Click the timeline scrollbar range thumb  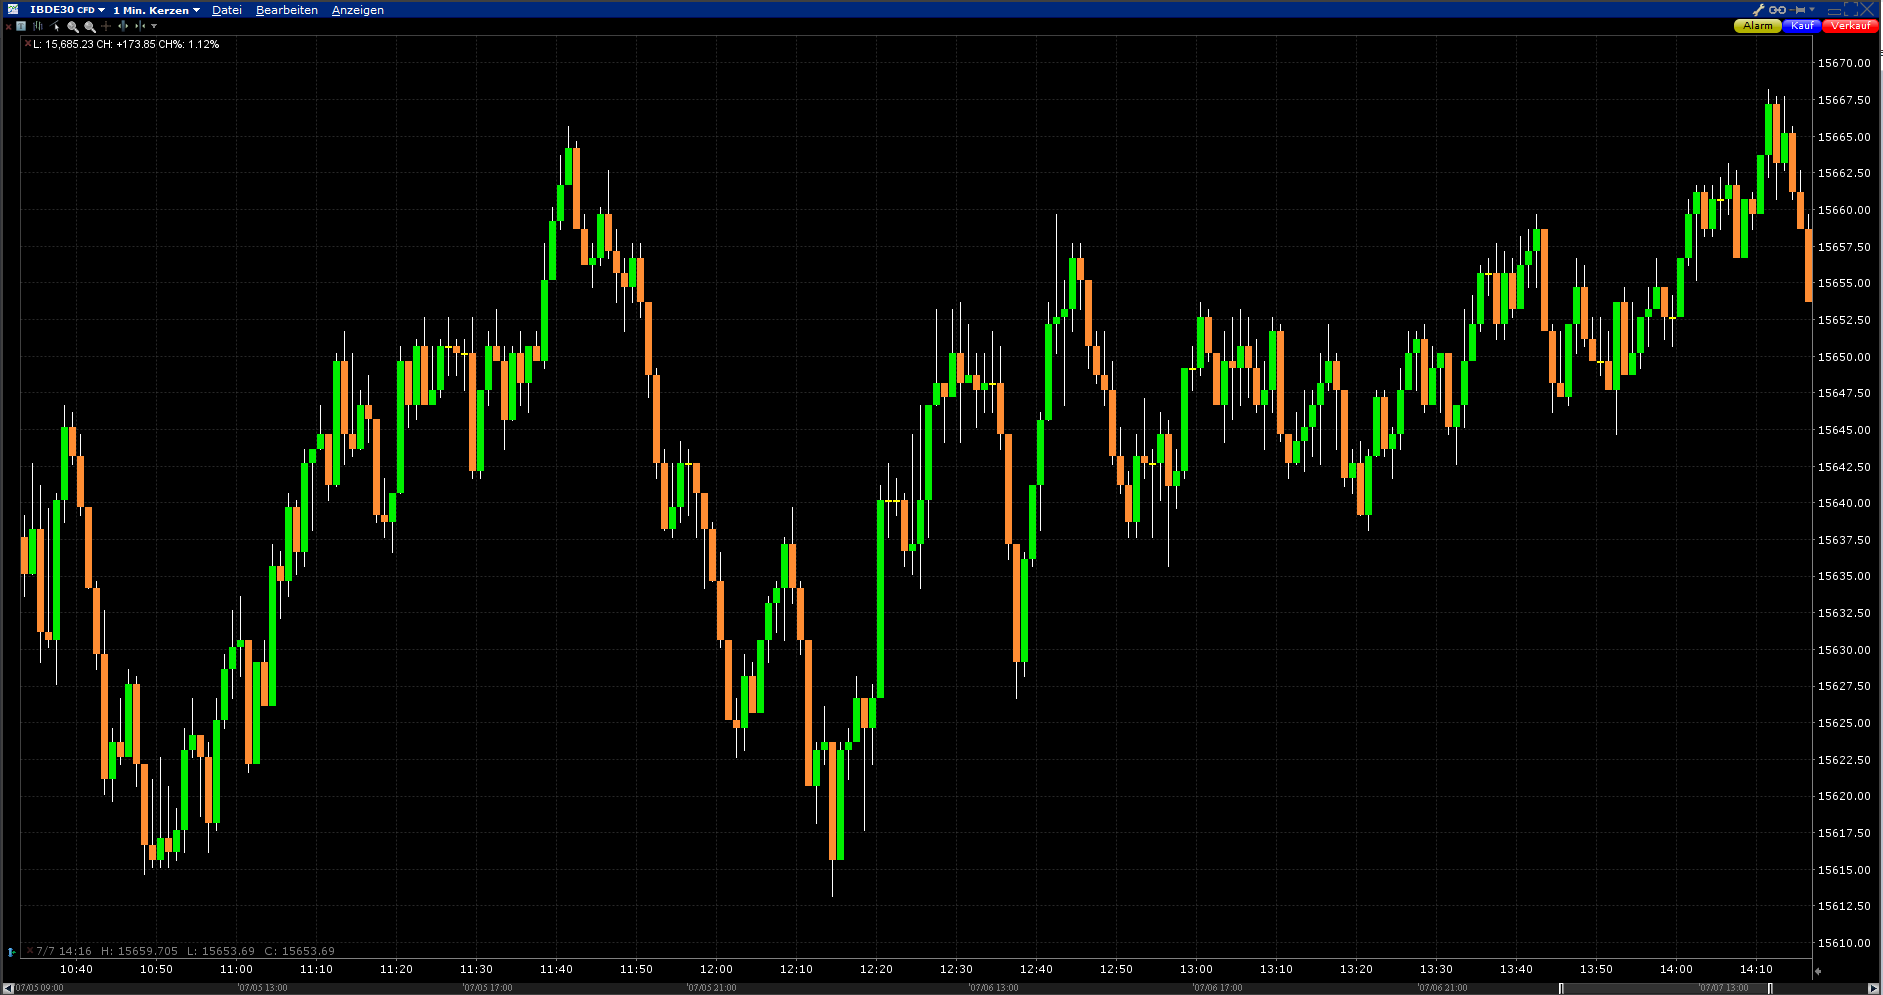(1665, 988)
